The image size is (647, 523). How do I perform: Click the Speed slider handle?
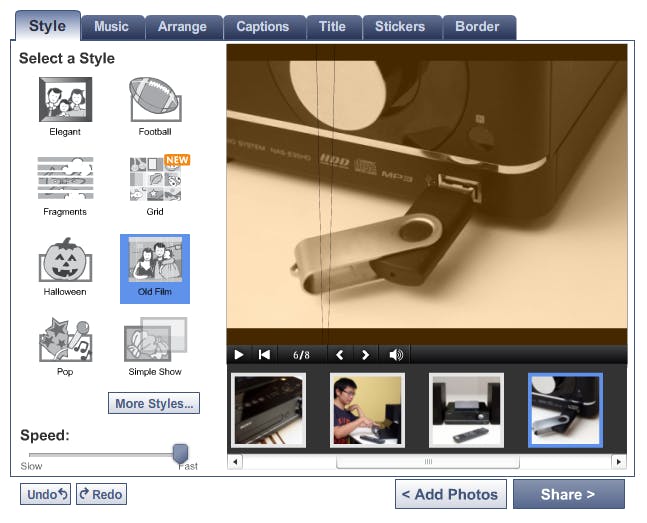[181, 453]
